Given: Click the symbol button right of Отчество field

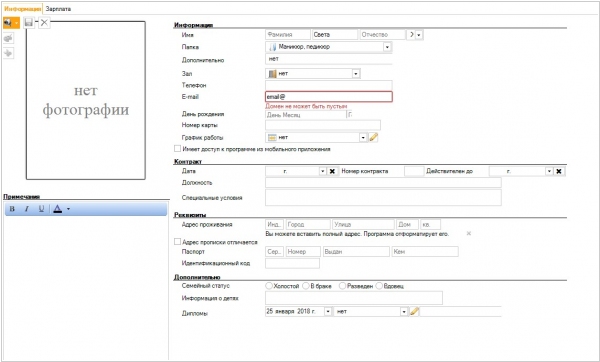Looking at the screenshot, I should [411, 34].
